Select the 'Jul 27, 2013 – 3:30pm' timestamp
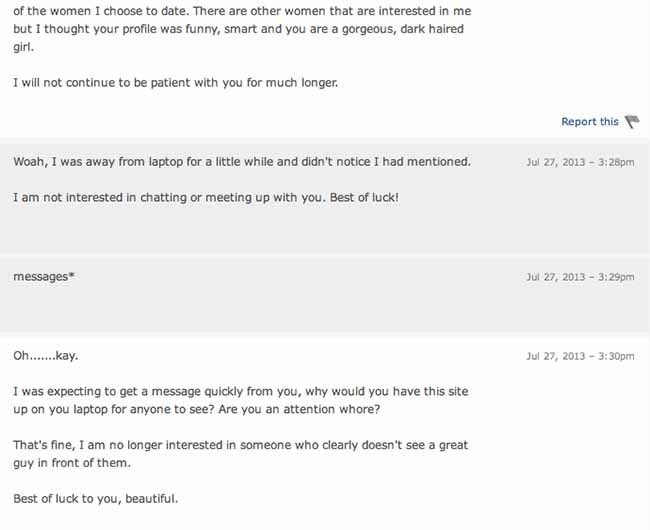Screen dimensions: 650x530 [580, 356]
